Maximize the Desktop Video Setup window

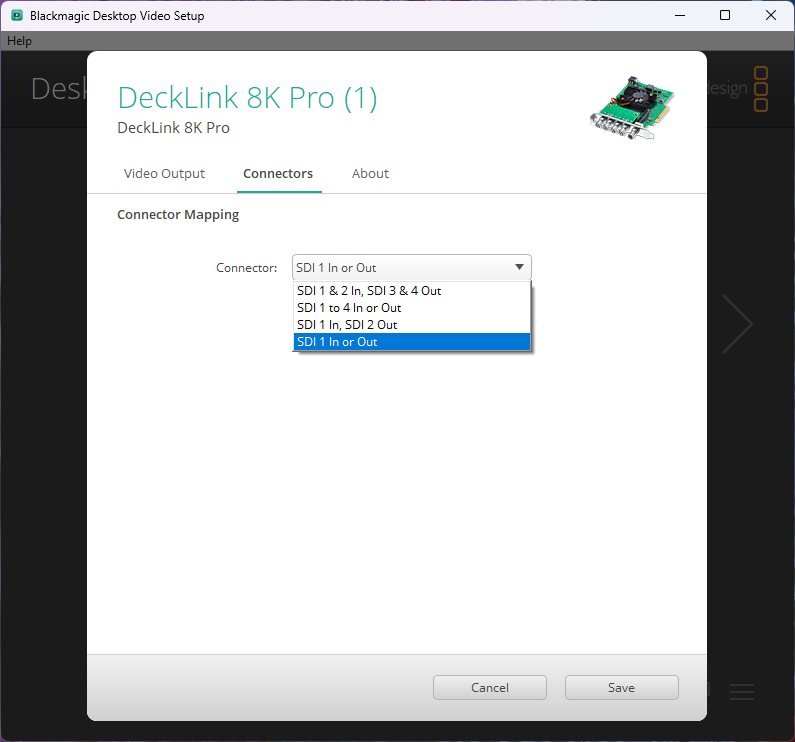coord(725,15)
